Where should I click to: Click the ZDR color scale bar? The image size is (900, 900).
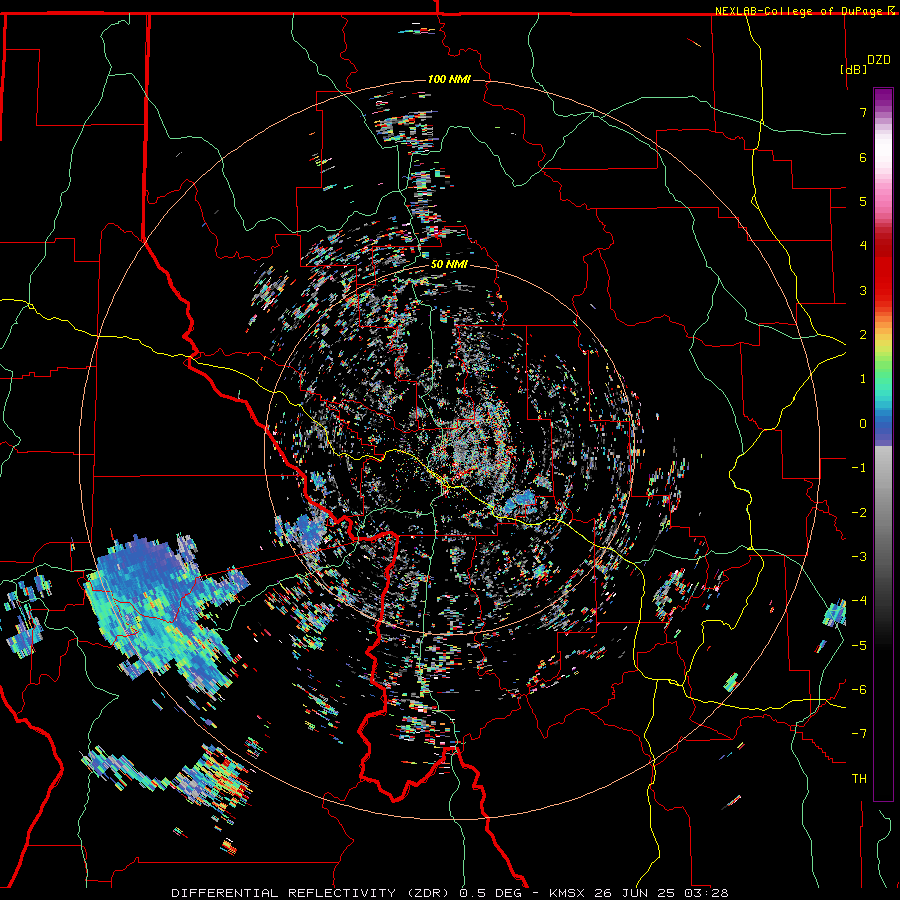click(x=883, y=444)
